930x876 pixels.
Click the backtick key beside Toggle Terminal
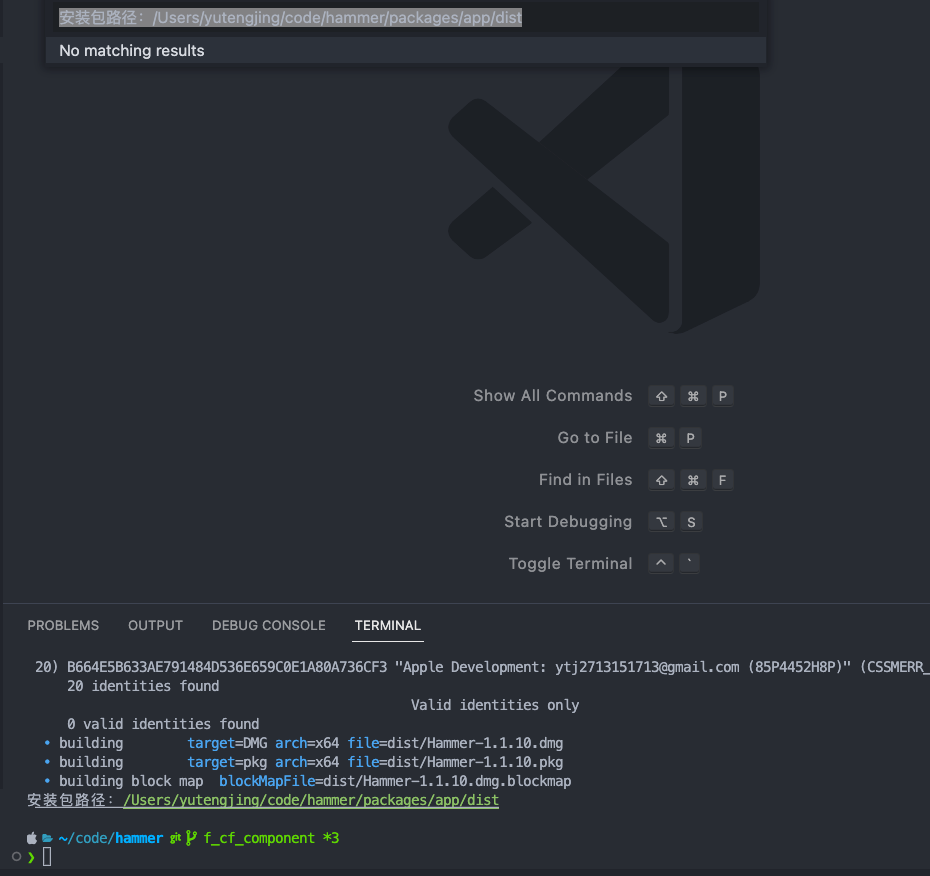pos(689,563)
